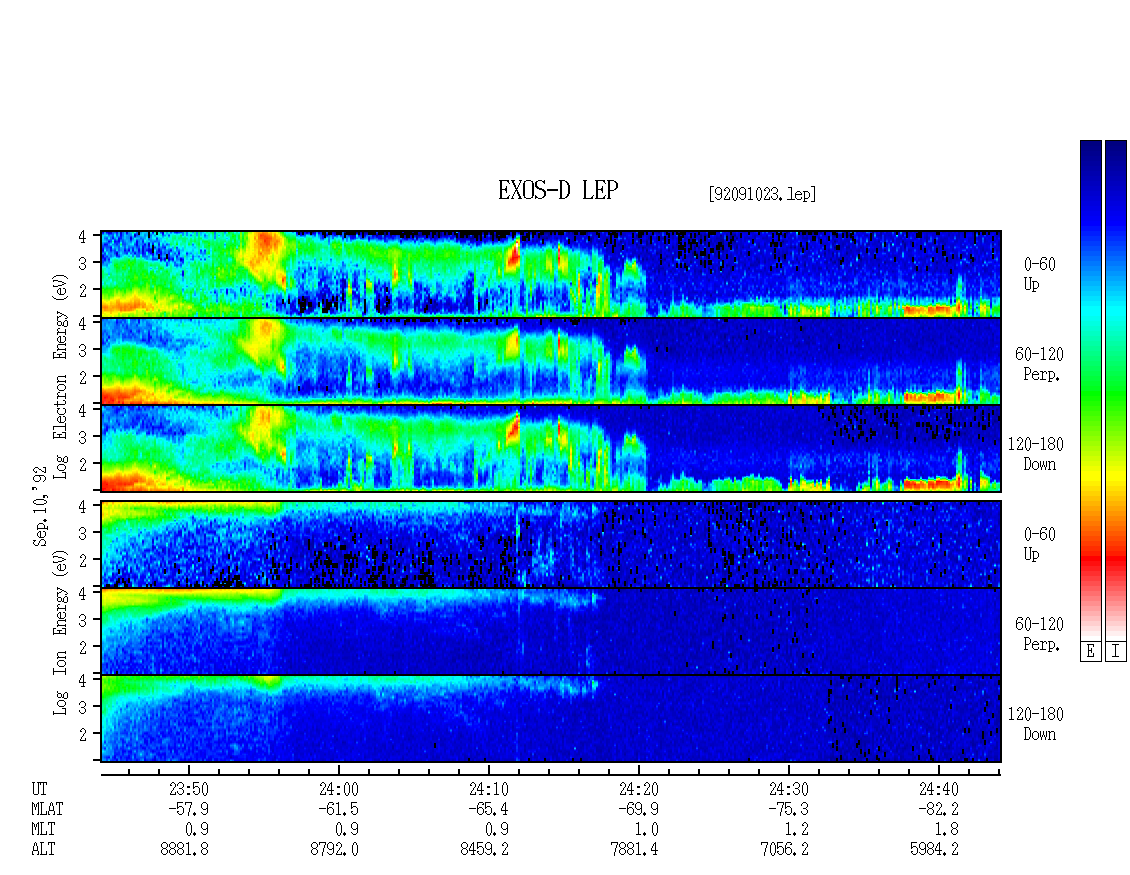The image size is (1130, 875).
Task: Click the electron color bar above E
Action: [1090, 390]
